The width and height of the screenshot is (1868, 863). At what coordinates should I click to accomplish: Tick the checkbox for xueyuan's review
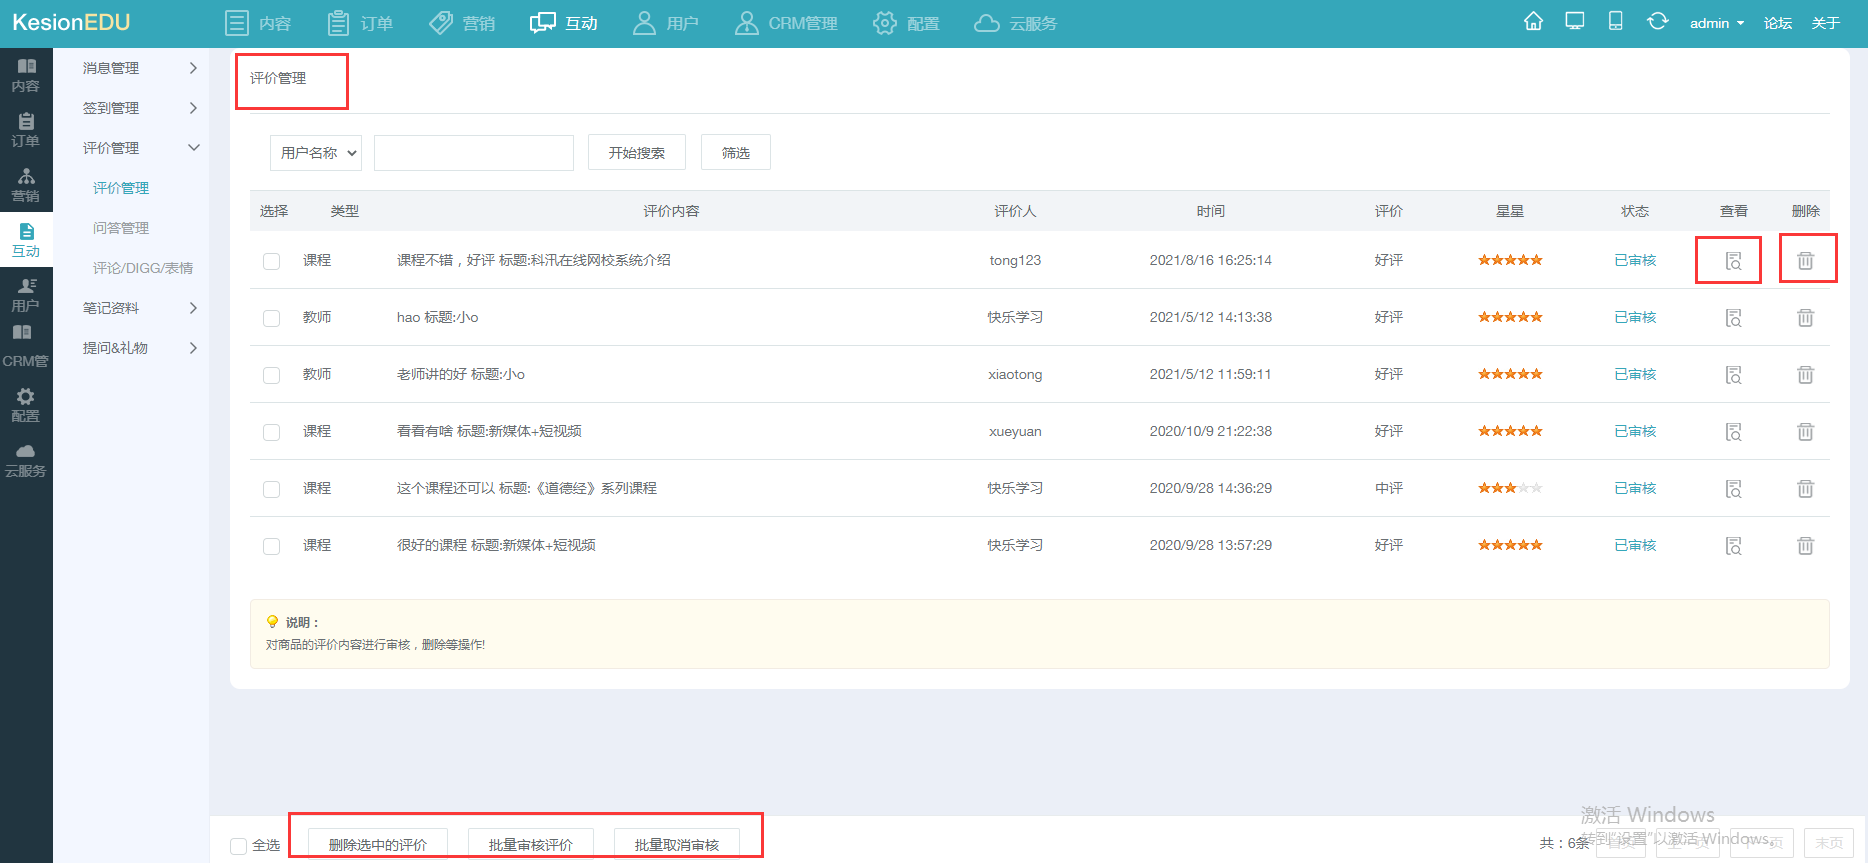coord(271,432)
